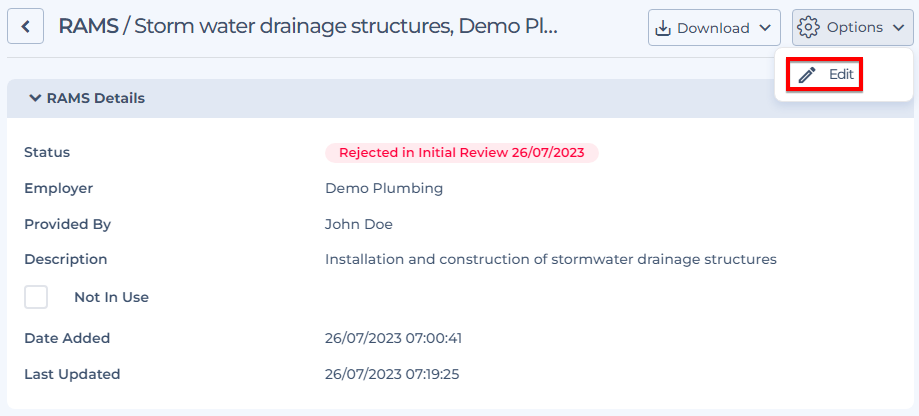Click the RAMS breadcrumb link
The height and width of the screenshot is (416, 919).
coord(88,26)
